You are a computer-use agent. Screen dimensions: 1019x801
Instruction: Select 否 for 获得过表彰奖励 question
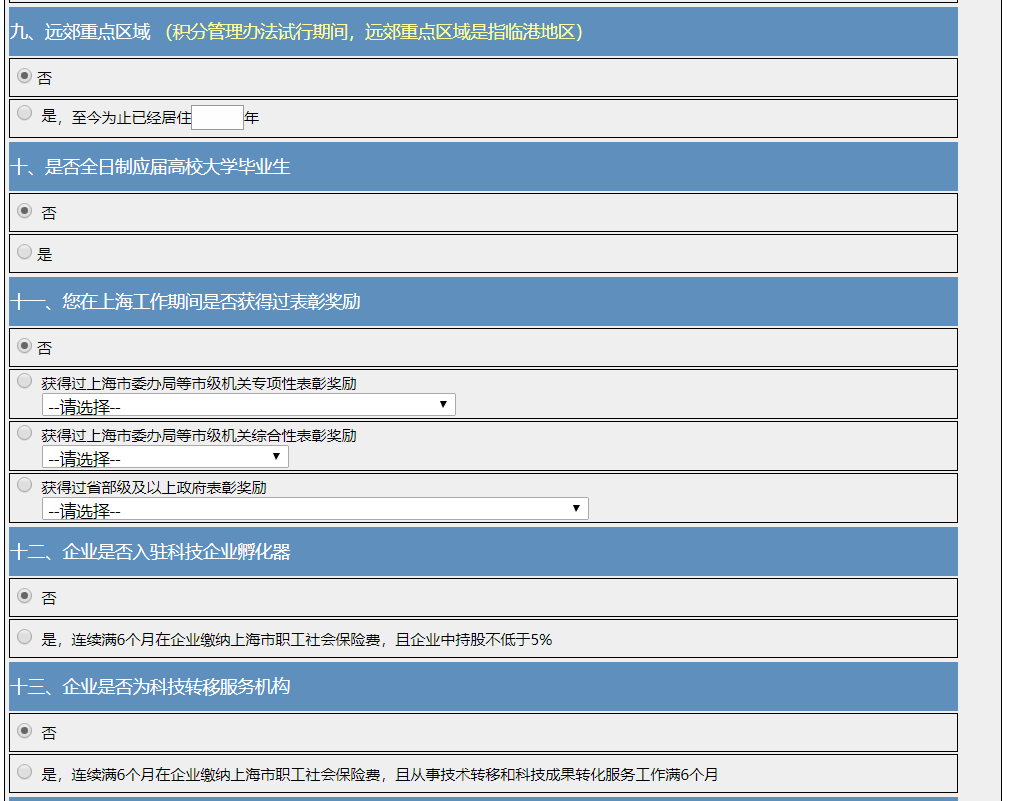point(25,346)
